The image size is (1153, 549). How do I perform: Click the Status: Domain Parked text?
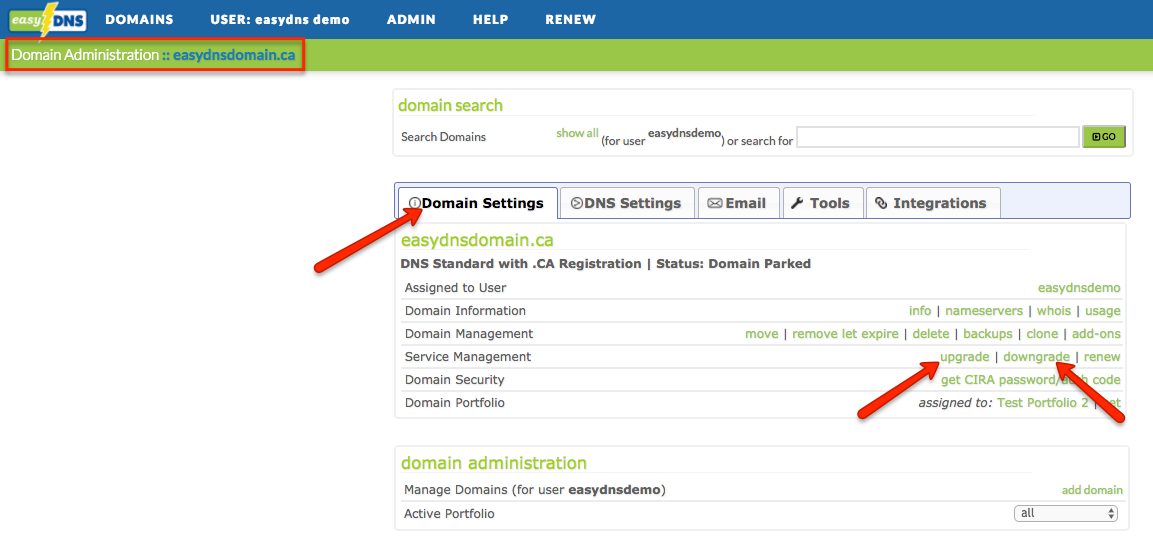click(733, 263)
